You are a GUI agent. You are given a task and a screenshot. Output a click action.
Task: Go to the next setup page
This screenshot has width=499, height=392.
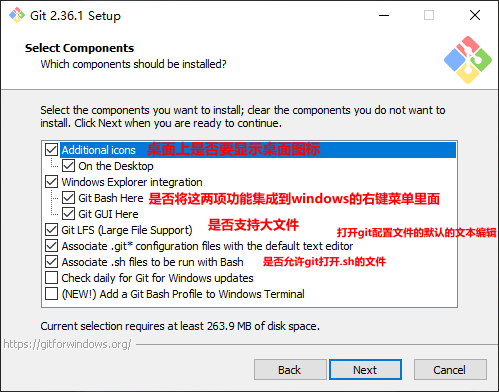click(365, 370)
